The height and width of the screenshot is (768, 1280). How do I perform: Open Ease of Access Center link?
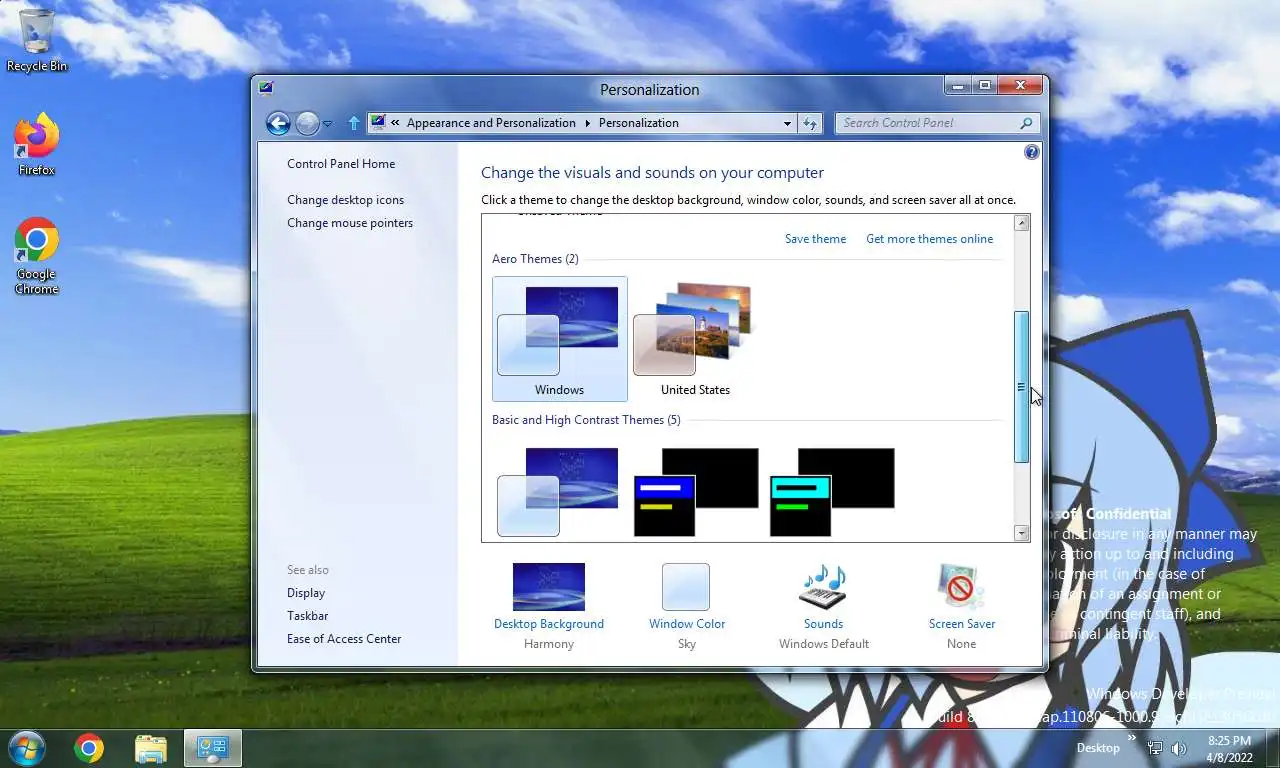[x=344, y=639]
